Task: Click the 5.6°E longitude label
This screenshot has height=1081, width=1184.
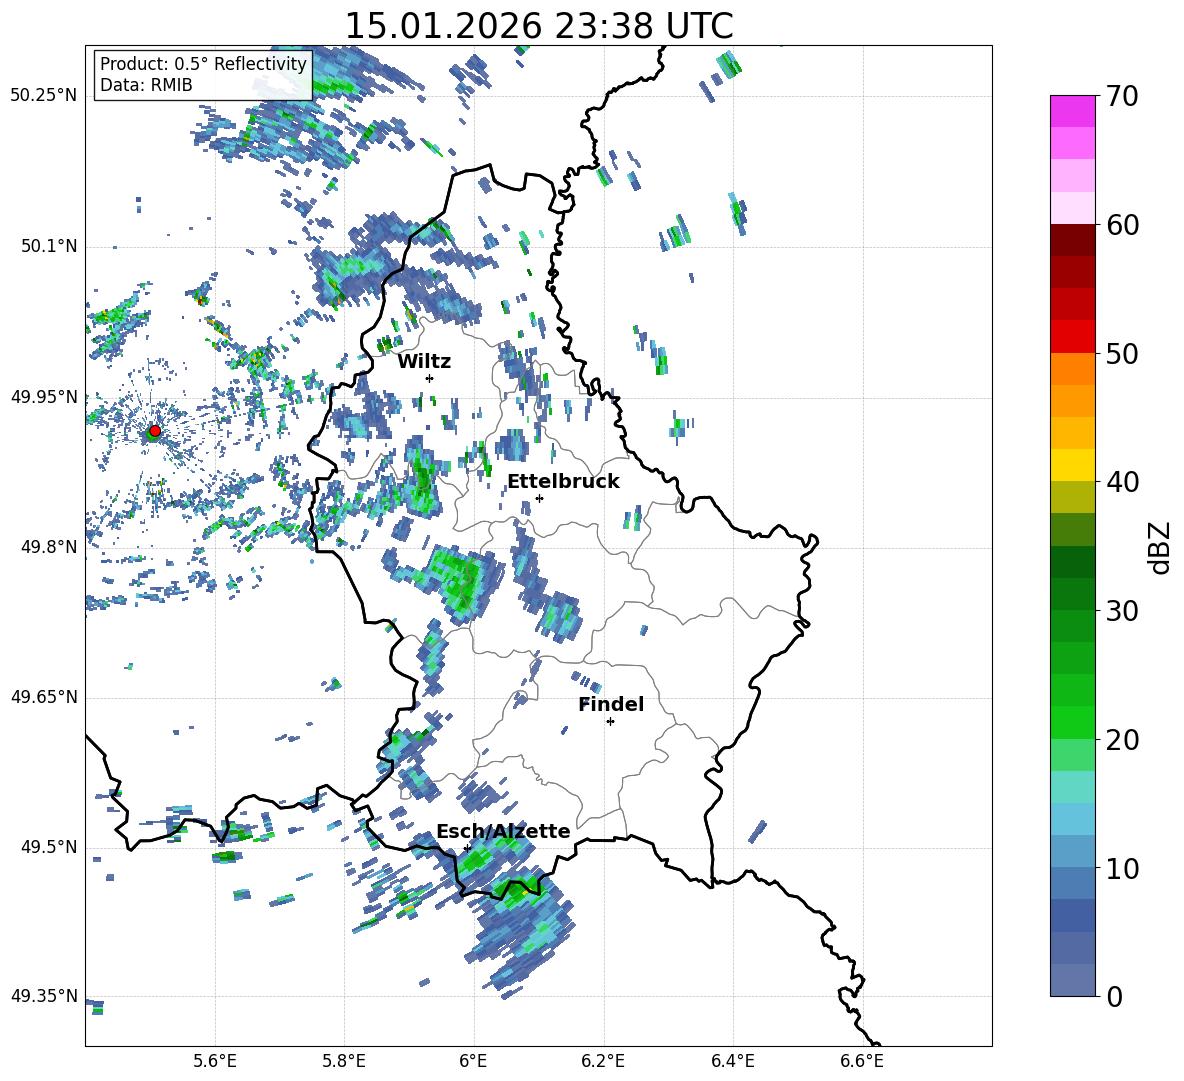Action: click(215, 1062)
